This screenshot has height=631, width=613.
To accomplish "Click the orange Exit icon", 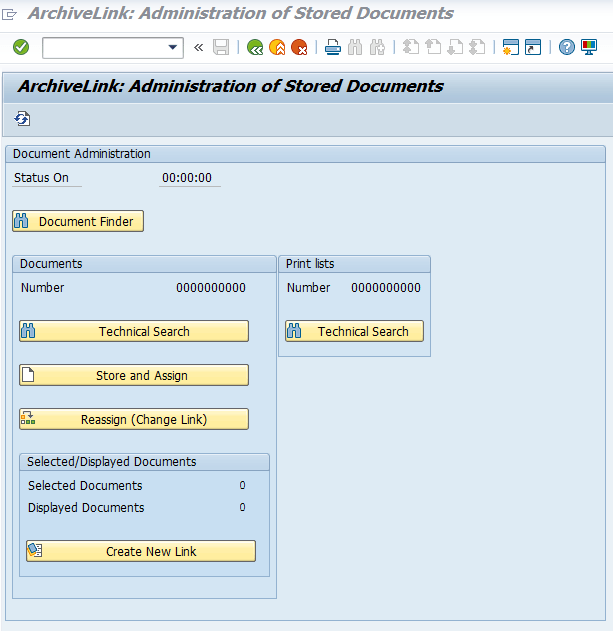I will coord(277,47).
